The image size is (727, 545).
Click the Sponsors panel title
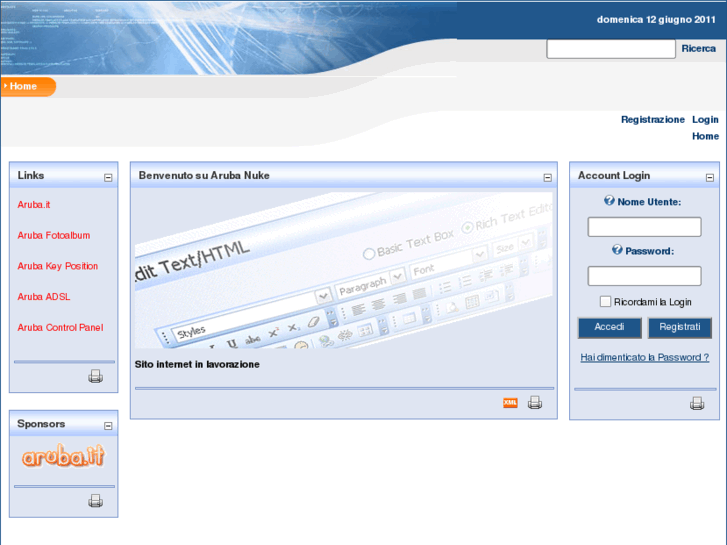click(x=41, y=423)
